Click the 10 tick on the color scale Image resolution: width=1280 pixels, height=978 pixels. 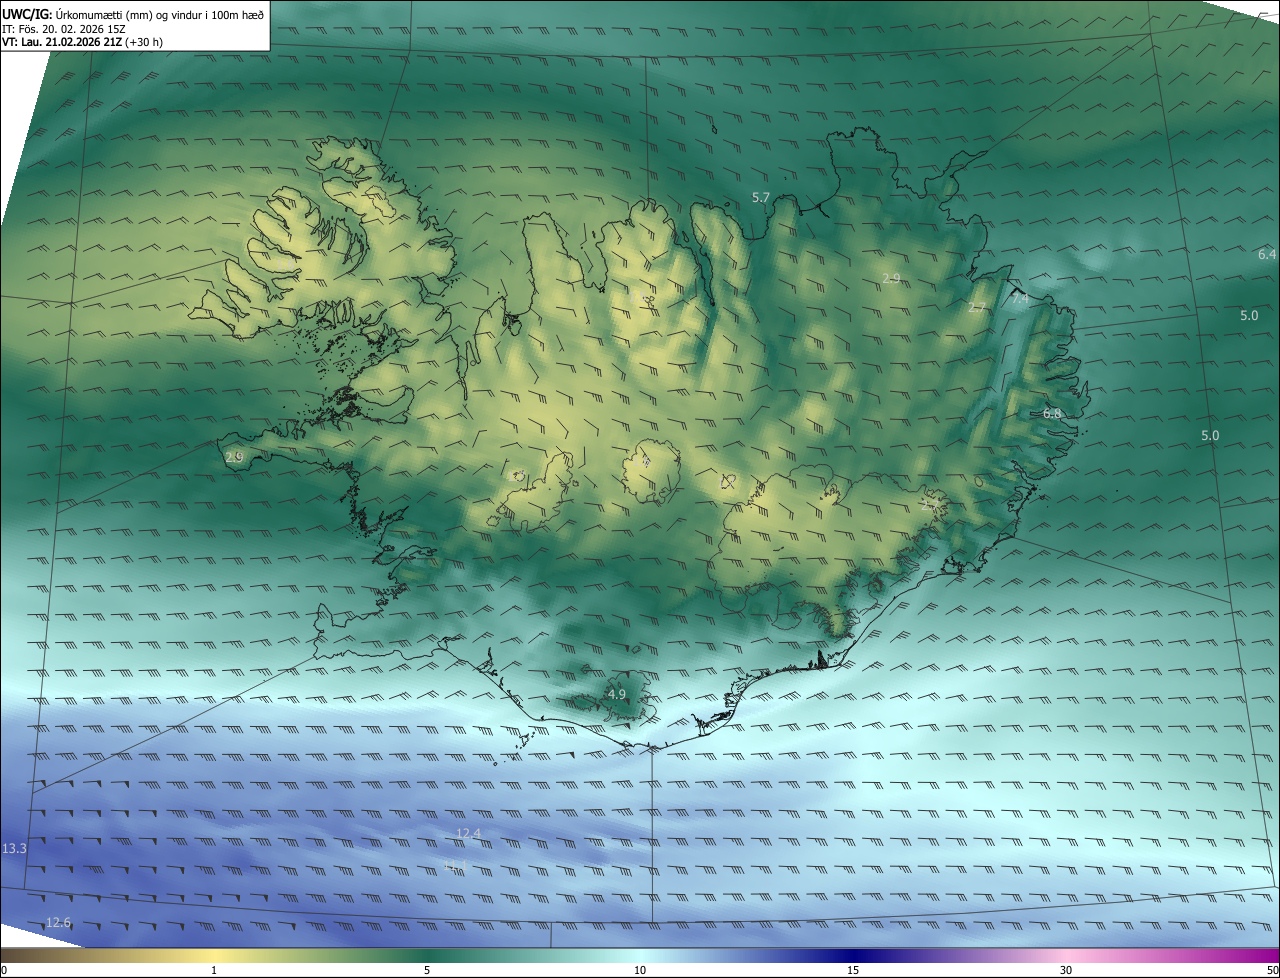coord(640,970)
